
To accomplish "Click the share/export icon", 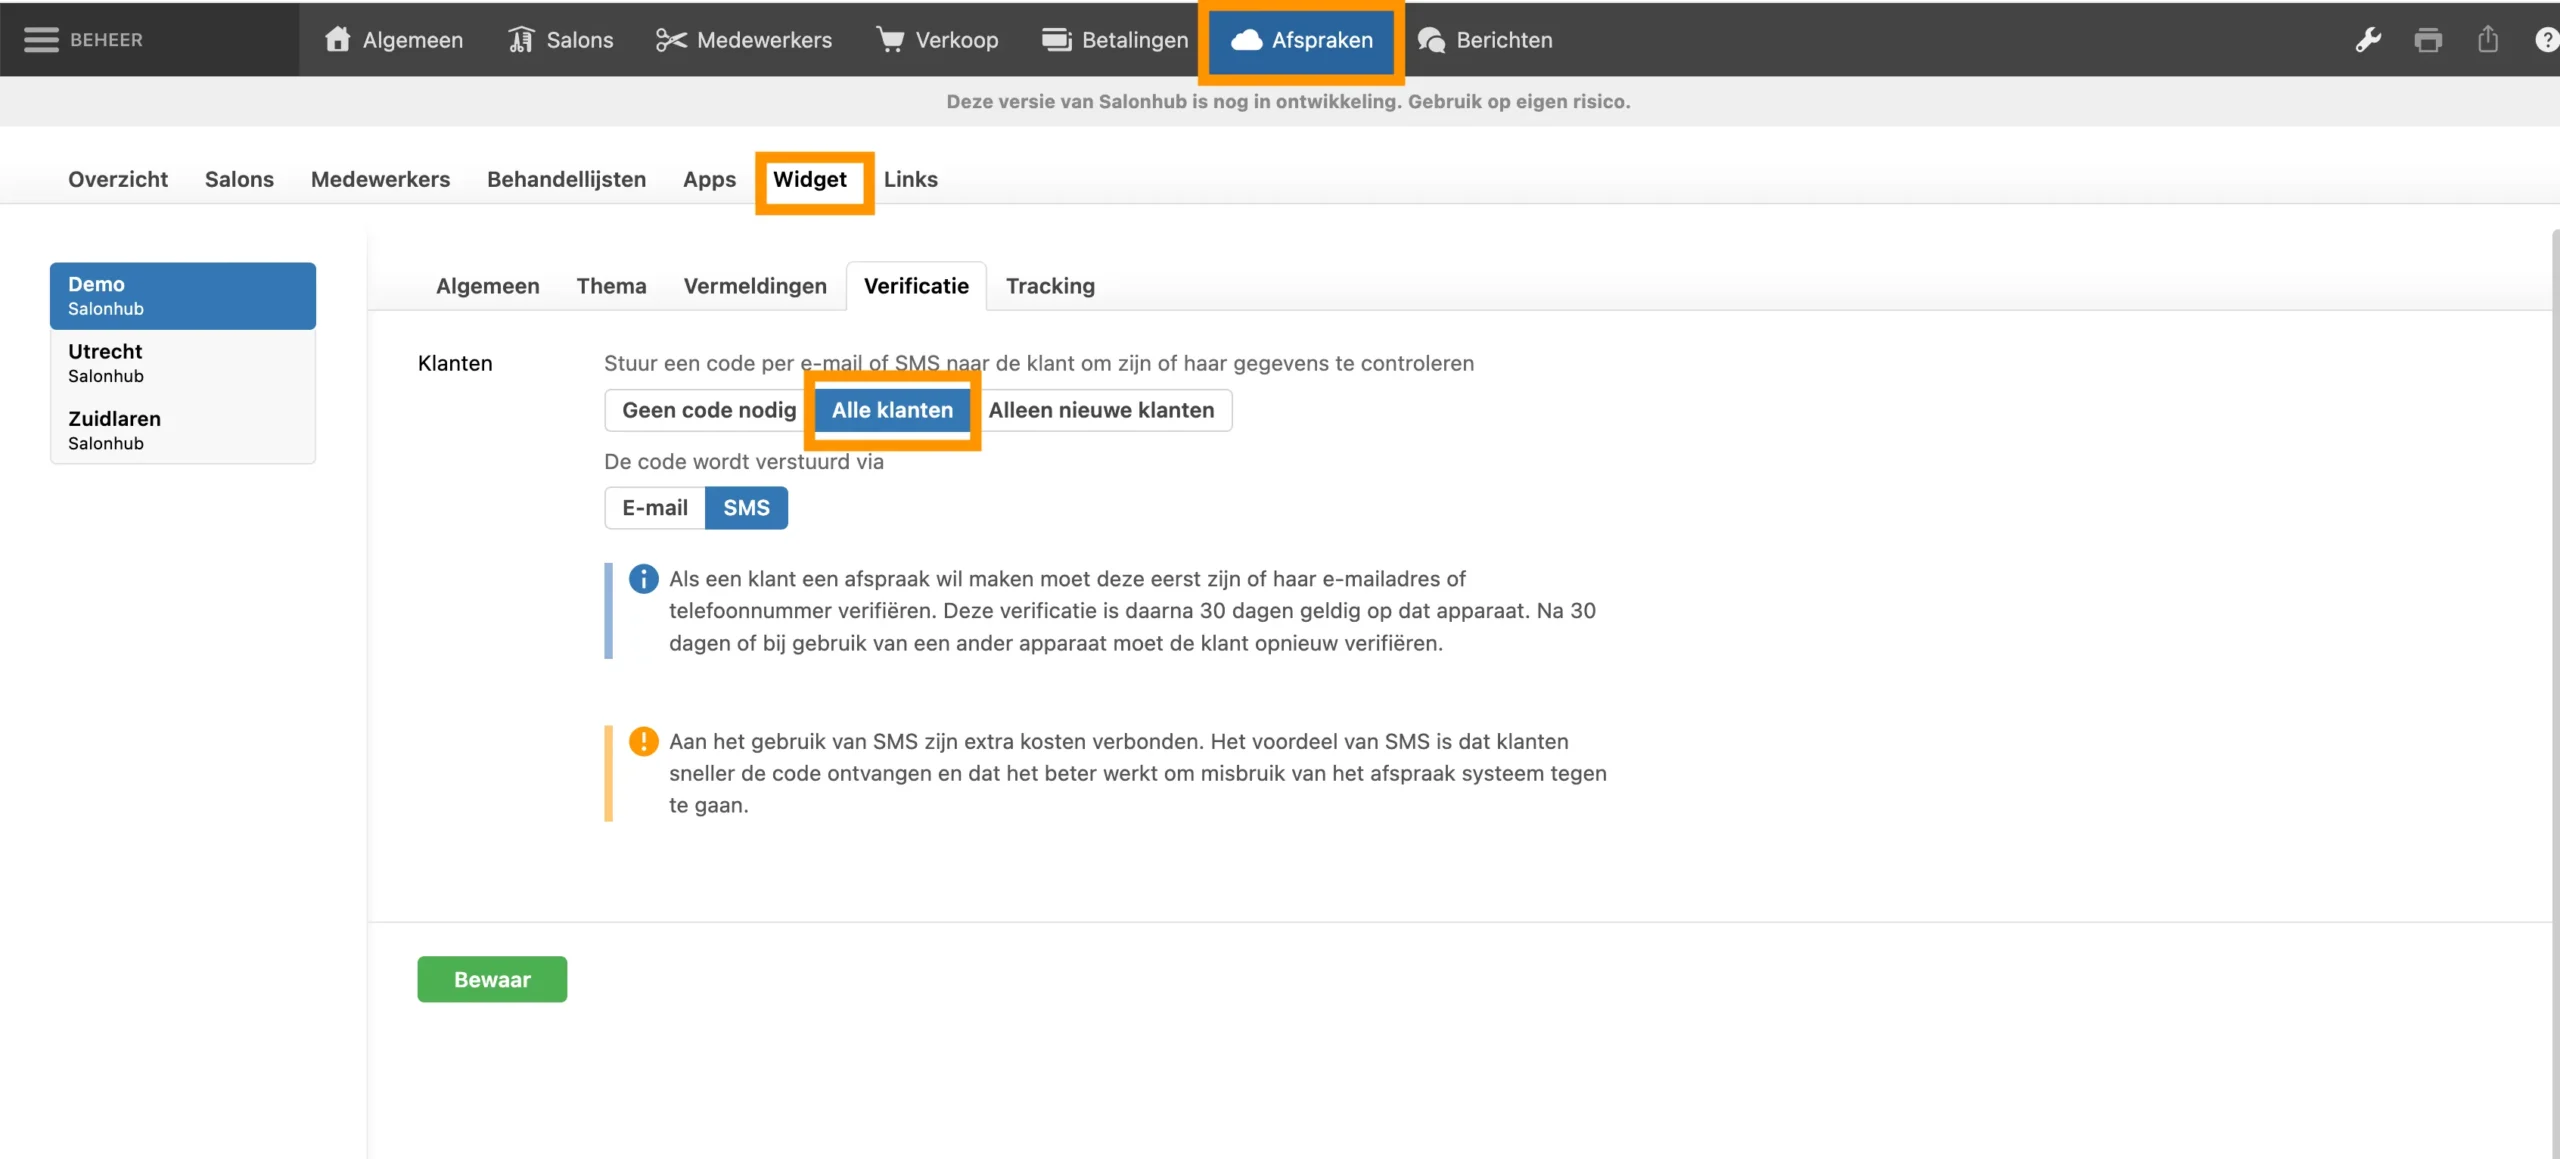I will [x=2487, y=40].
